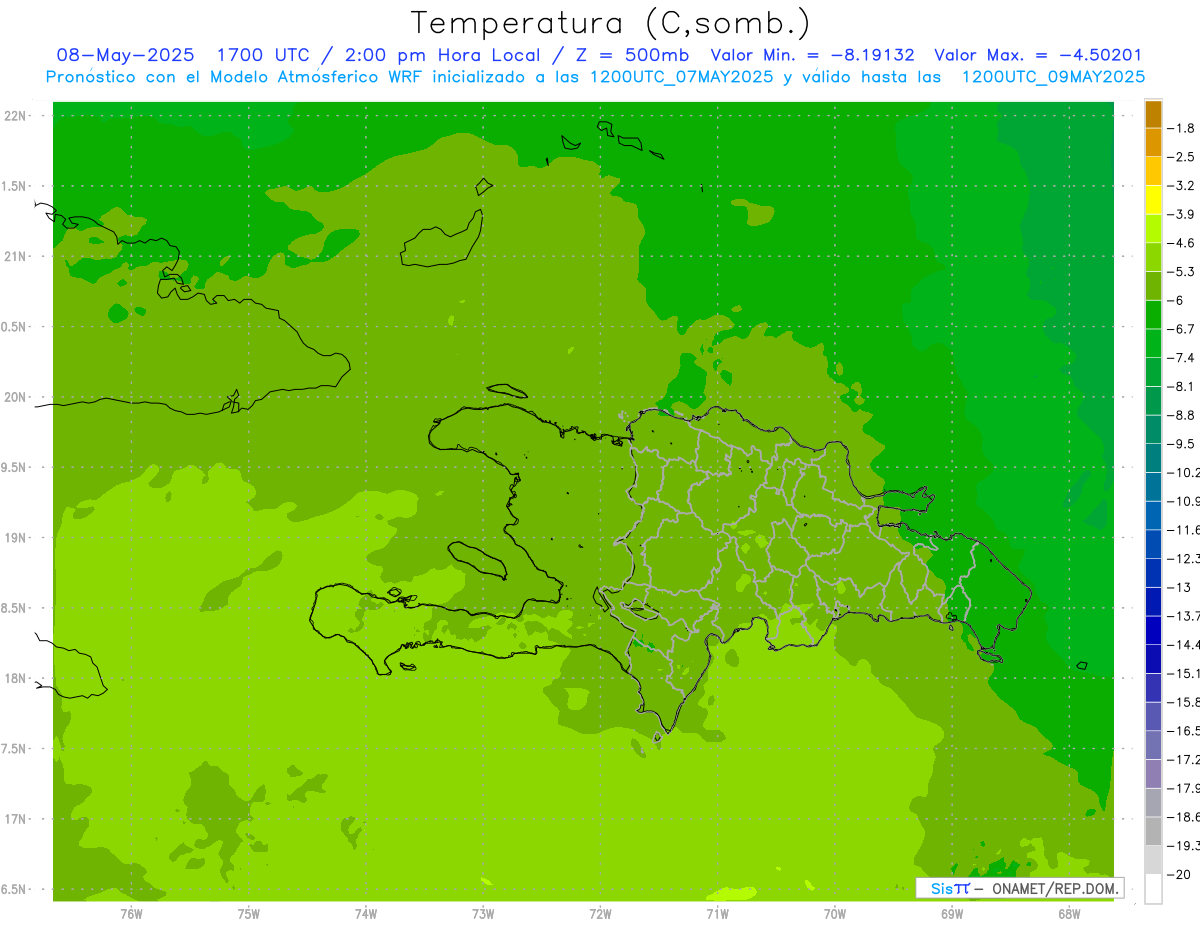
Task: Click '1200UTC_07MAY2025' initialization time
Action: click(x=682, y=77)
